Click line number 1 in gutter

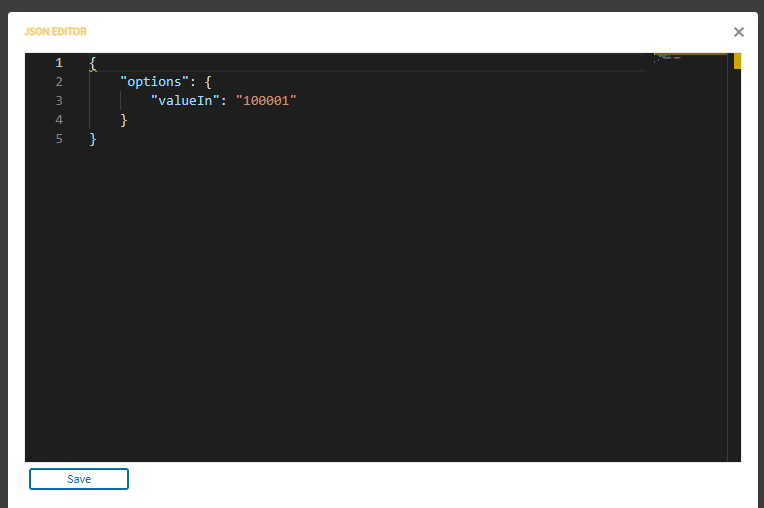pos(59,62)
